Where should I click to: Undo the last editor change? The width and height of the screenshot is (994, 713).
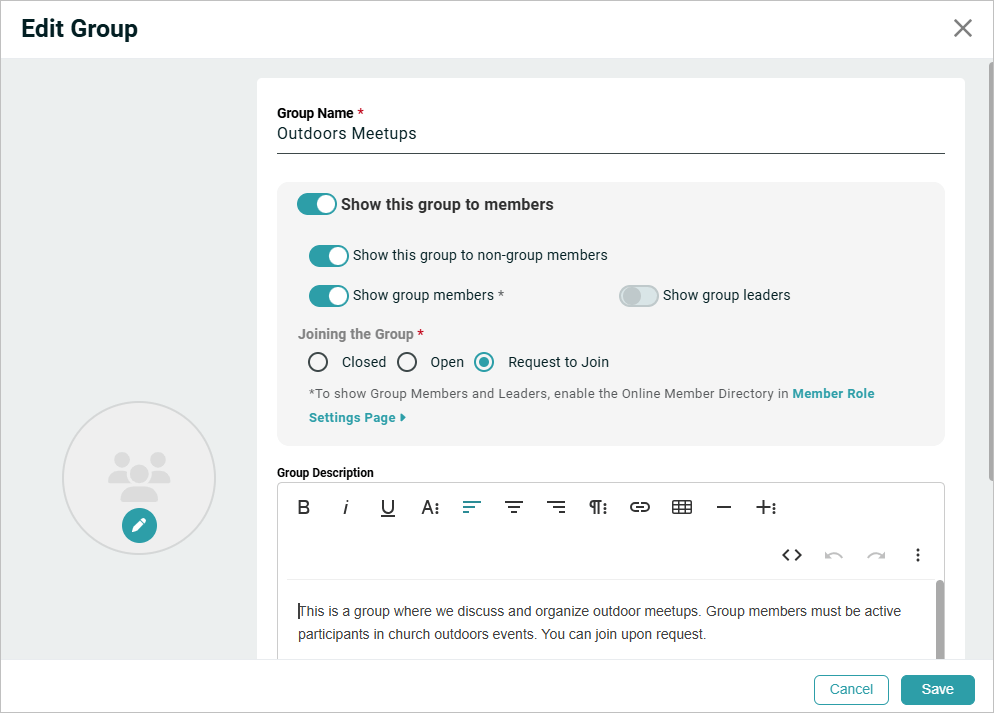(x=834, y=555)
